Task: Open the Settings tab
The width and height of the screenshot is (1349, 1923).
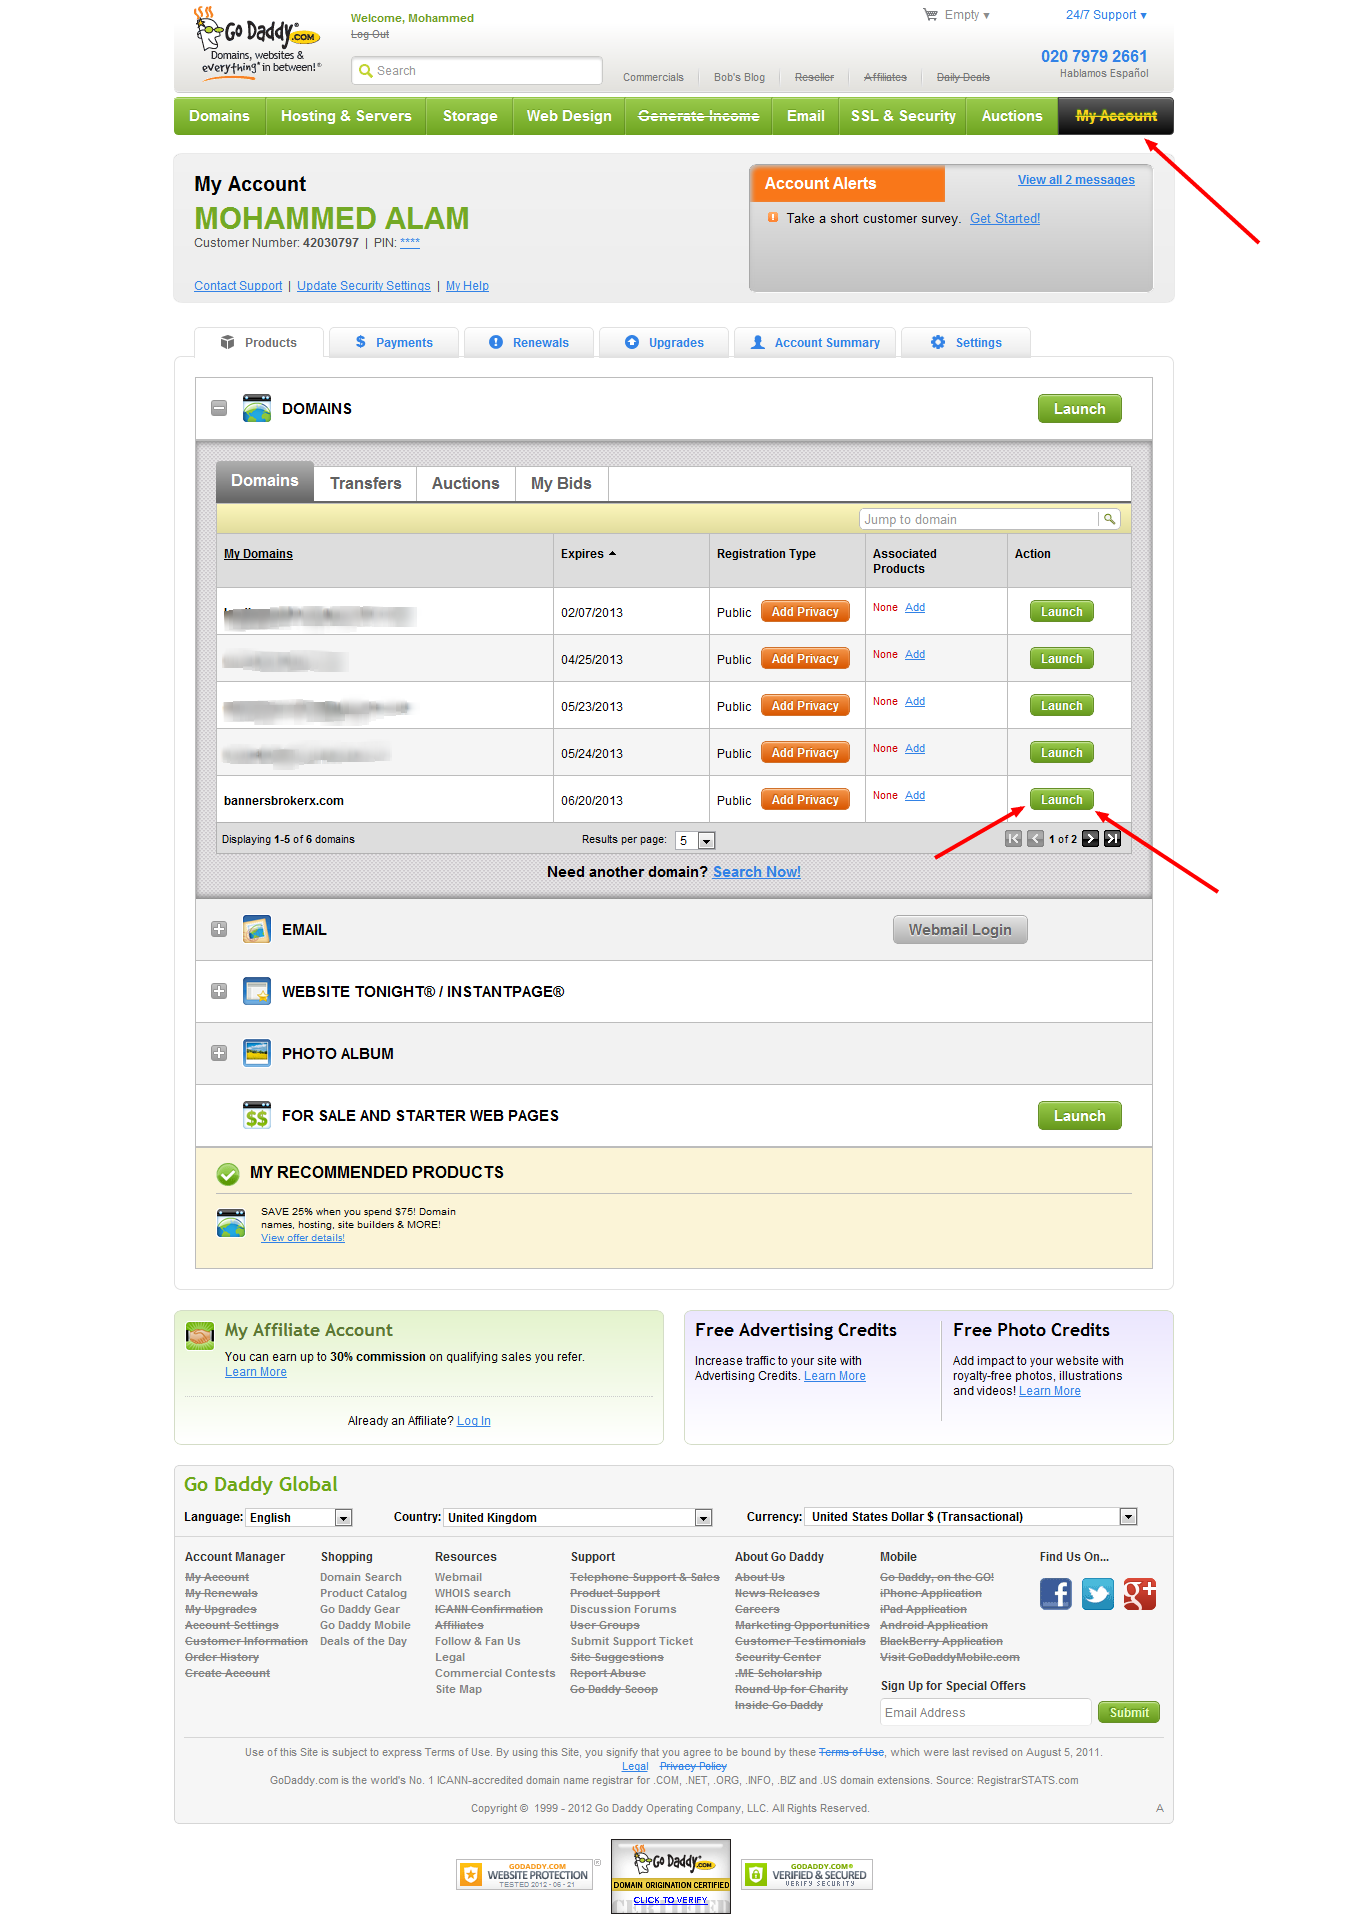Action: click(x=966, y=342)
